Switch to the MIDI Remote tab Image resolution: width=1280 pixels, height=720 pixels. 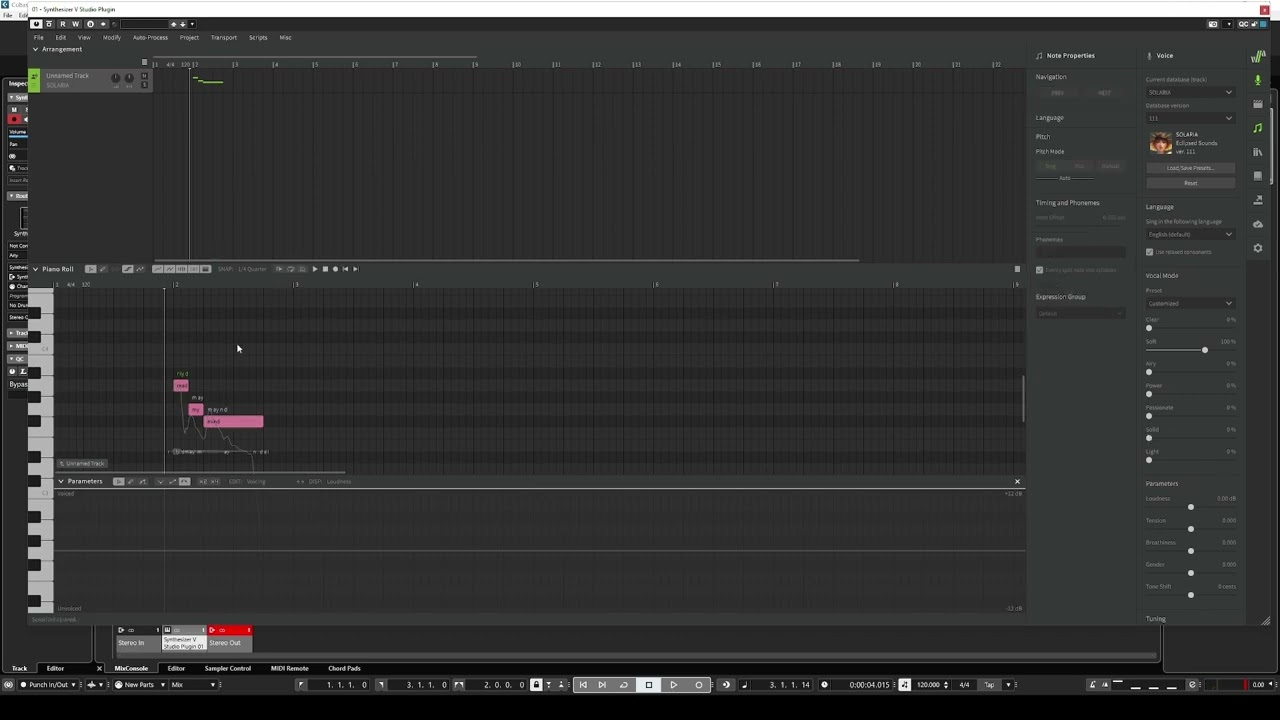click(290, 668)
